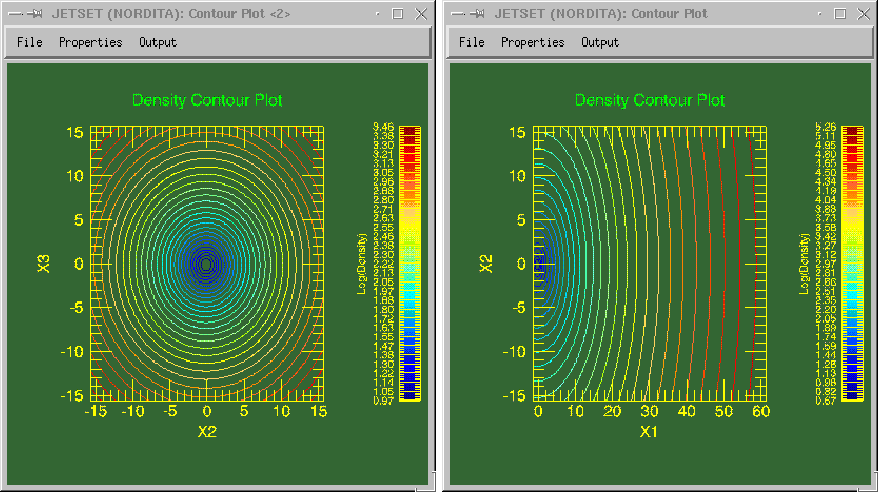The height and width of the screenshot is (492, 878).
Task: Open File menu in Contour Plot <2> window
Action: 30,42
